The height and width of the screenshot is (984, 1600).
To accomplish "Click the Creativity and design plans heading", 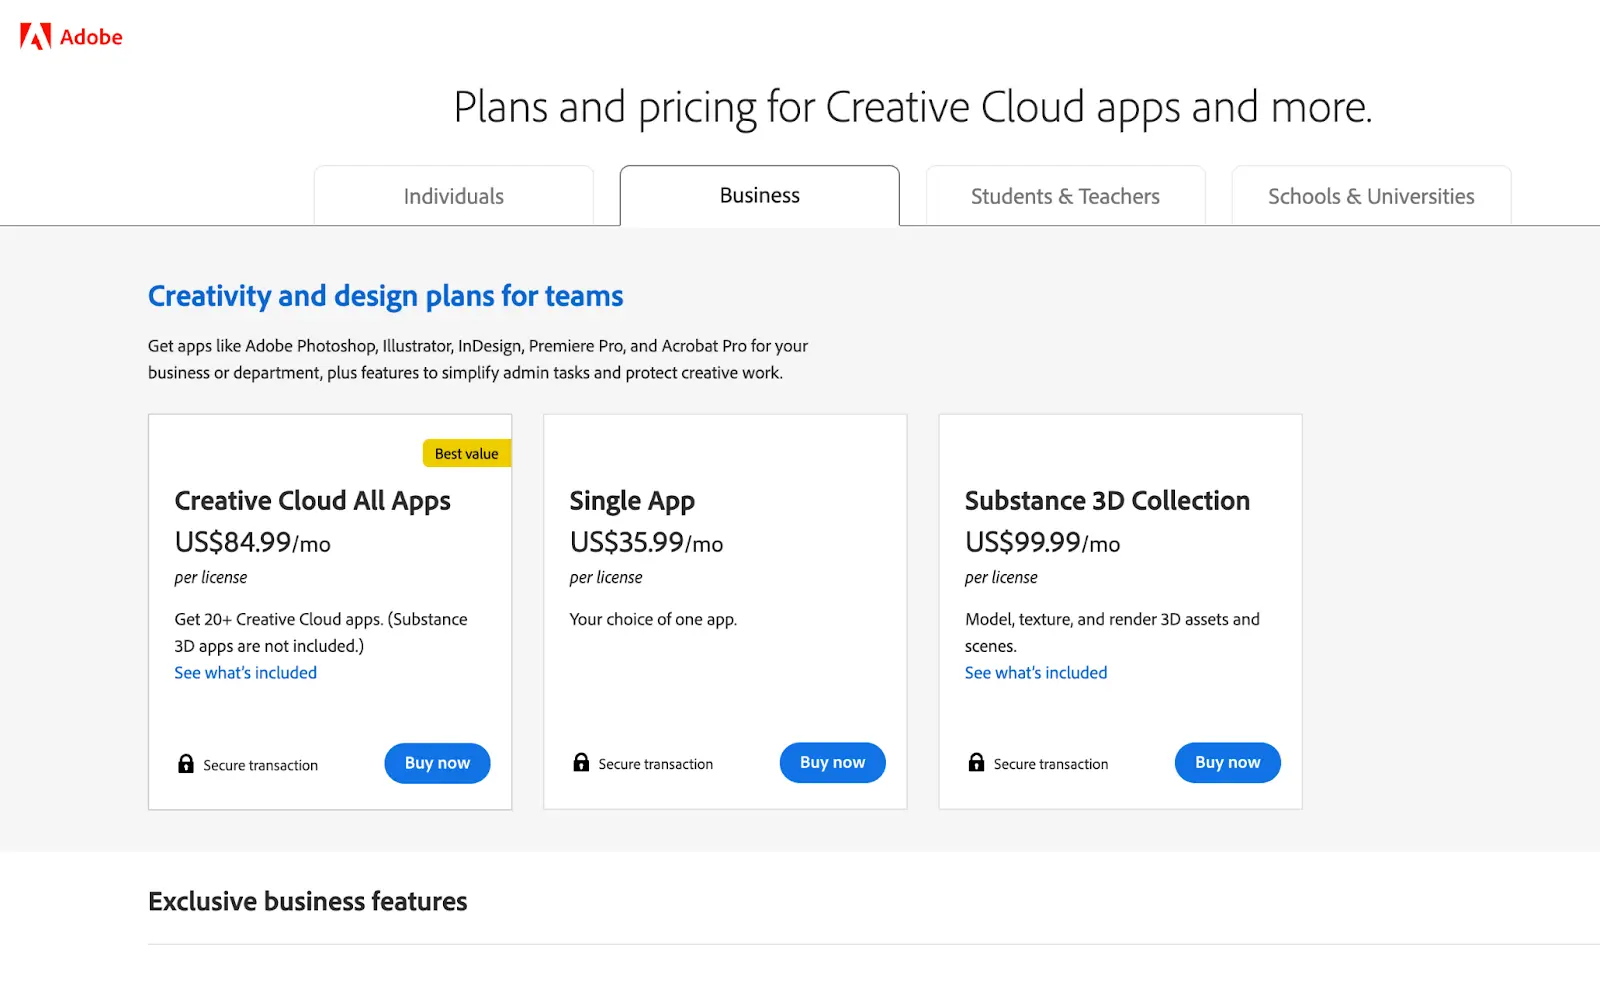I will [385, 296].
